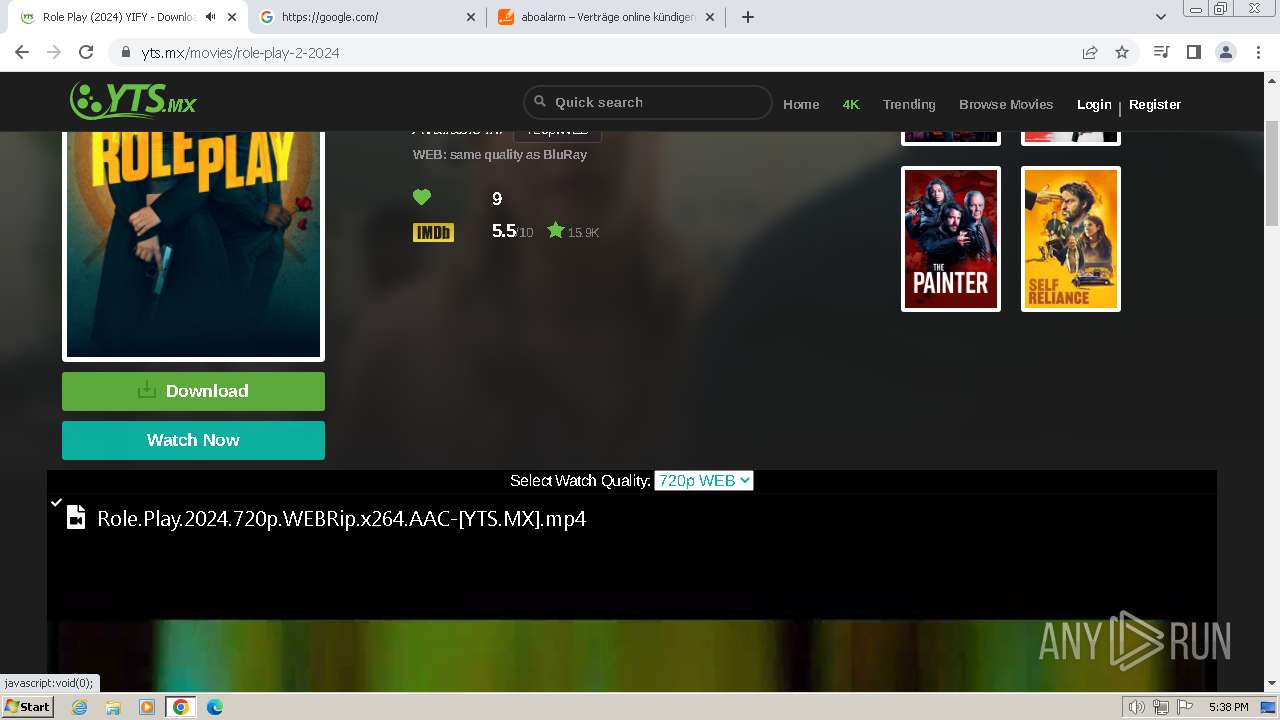Click the video file icon beside Role.Play filename
The width and height of the screenshot is (1280, 720).
[75, 517]
